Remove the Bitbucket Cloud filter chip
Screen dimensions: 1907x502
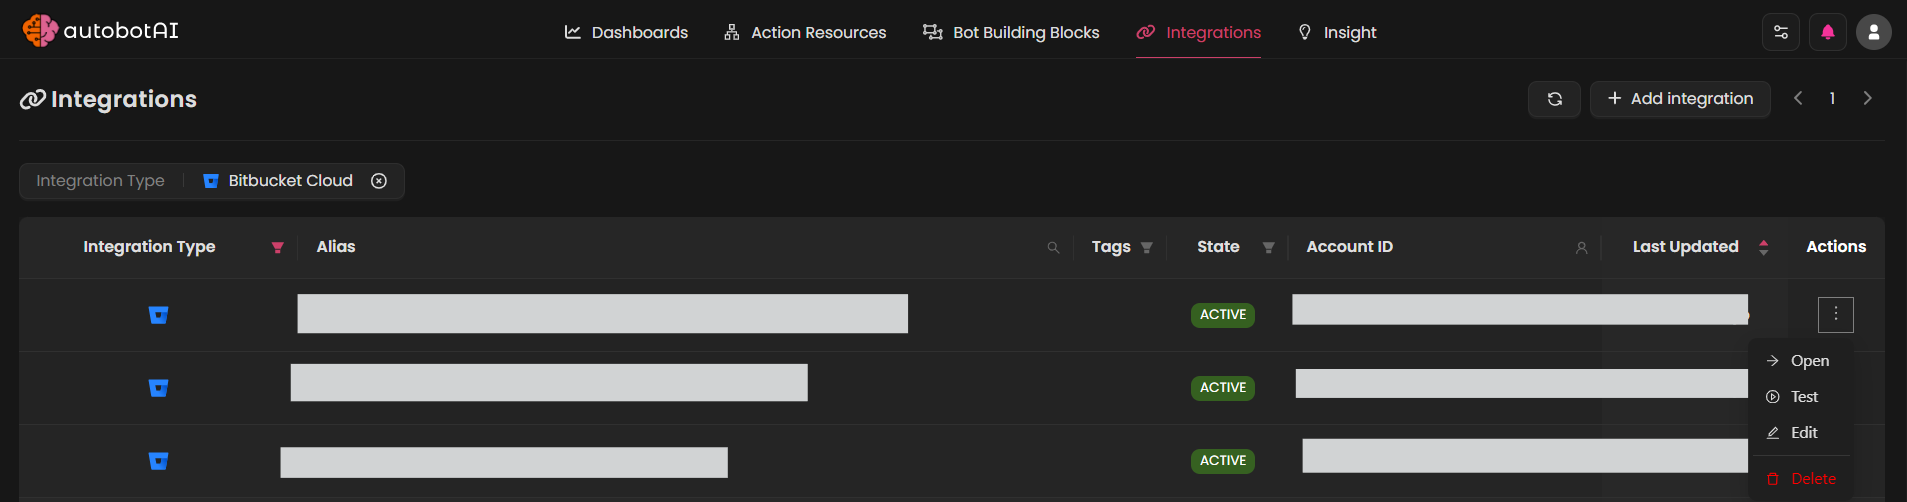coord(379,181)
